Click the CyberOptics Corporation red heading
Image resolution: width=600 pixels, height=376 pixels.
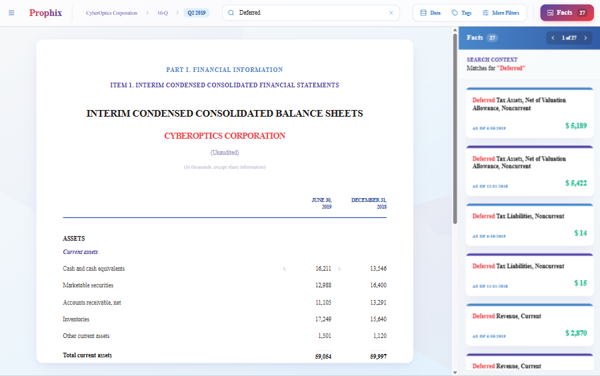coord(225,136)
